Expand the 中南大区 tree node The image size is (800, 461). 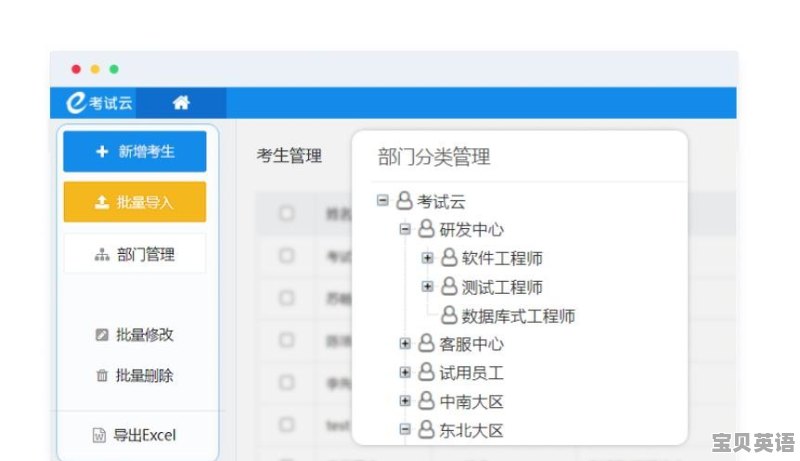point(405,401)
